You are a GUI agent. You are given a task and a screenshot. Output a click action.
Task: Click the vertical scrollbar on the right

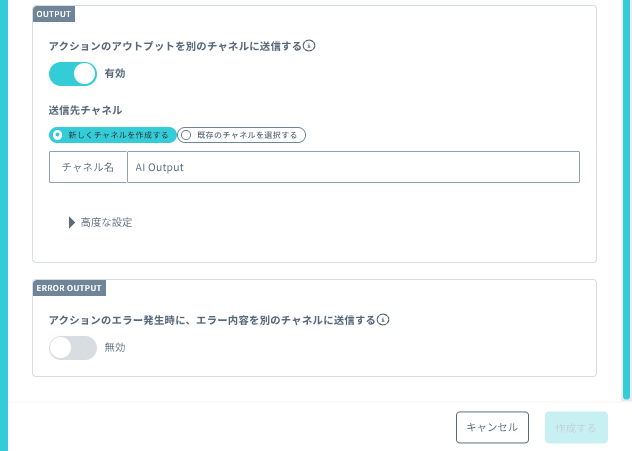click(626, 200)
